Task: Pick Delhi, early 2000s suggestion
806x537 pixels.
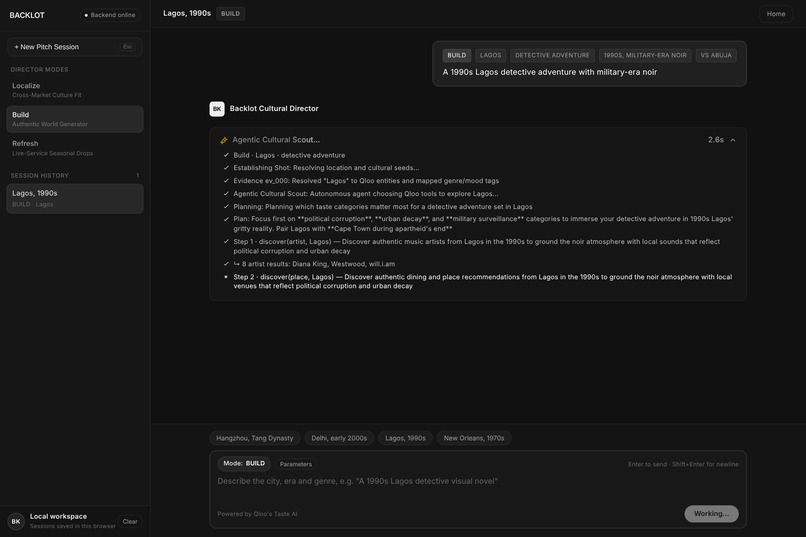Action: pyautogui.click(x=339, y=438)
